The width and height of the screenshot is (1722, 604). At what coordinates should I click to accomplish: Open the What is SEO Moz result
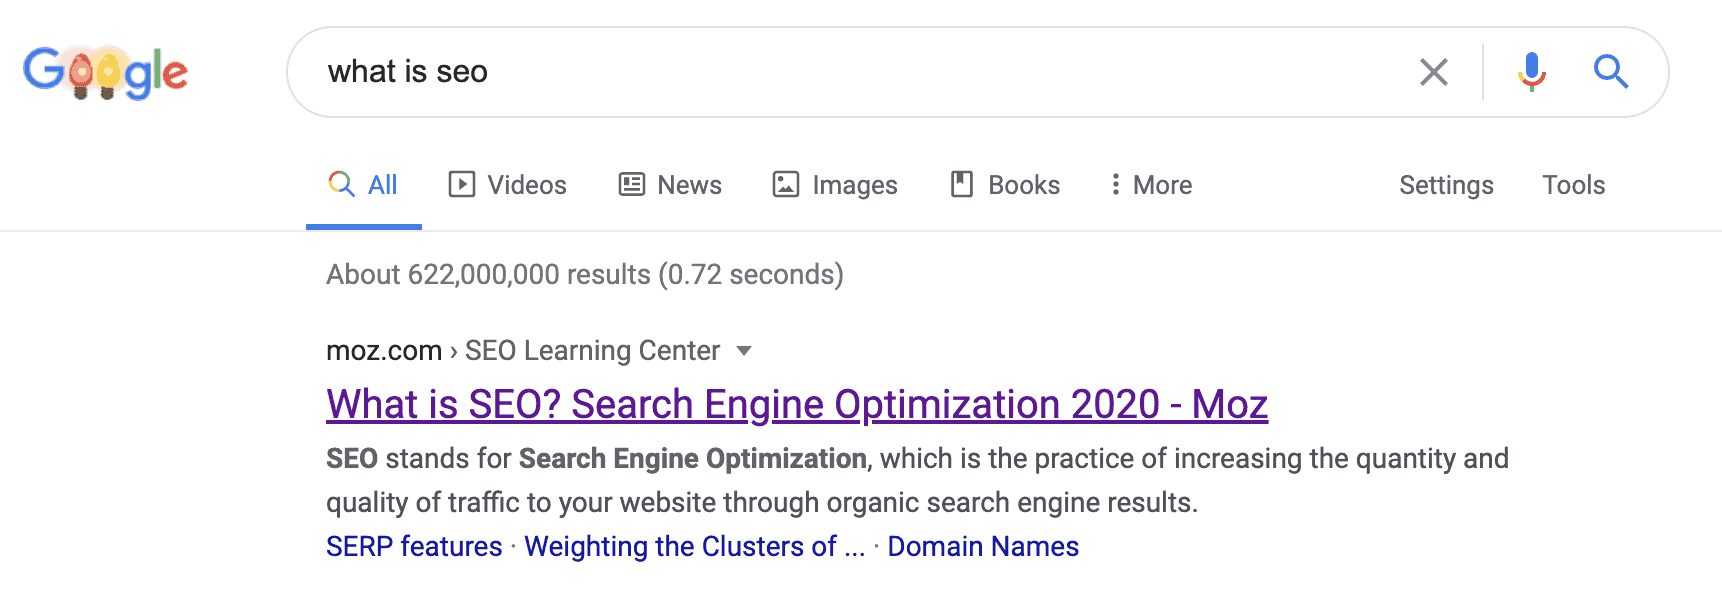click(x=797, y=405)
